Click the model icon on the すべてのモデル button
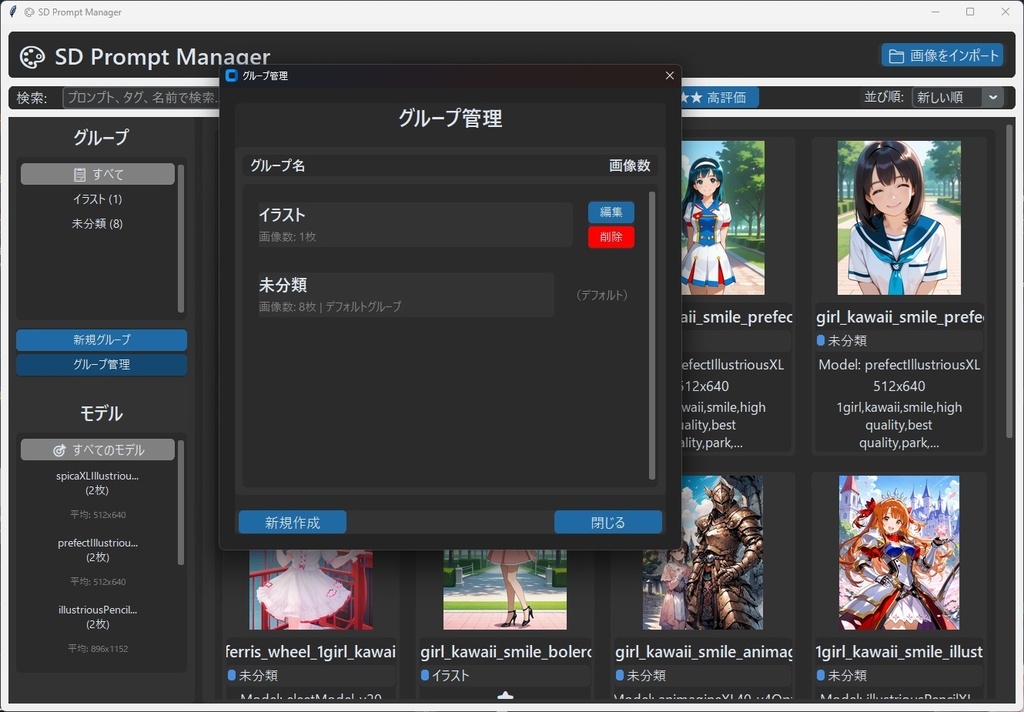1024x712 pixels. pos(60,449)
